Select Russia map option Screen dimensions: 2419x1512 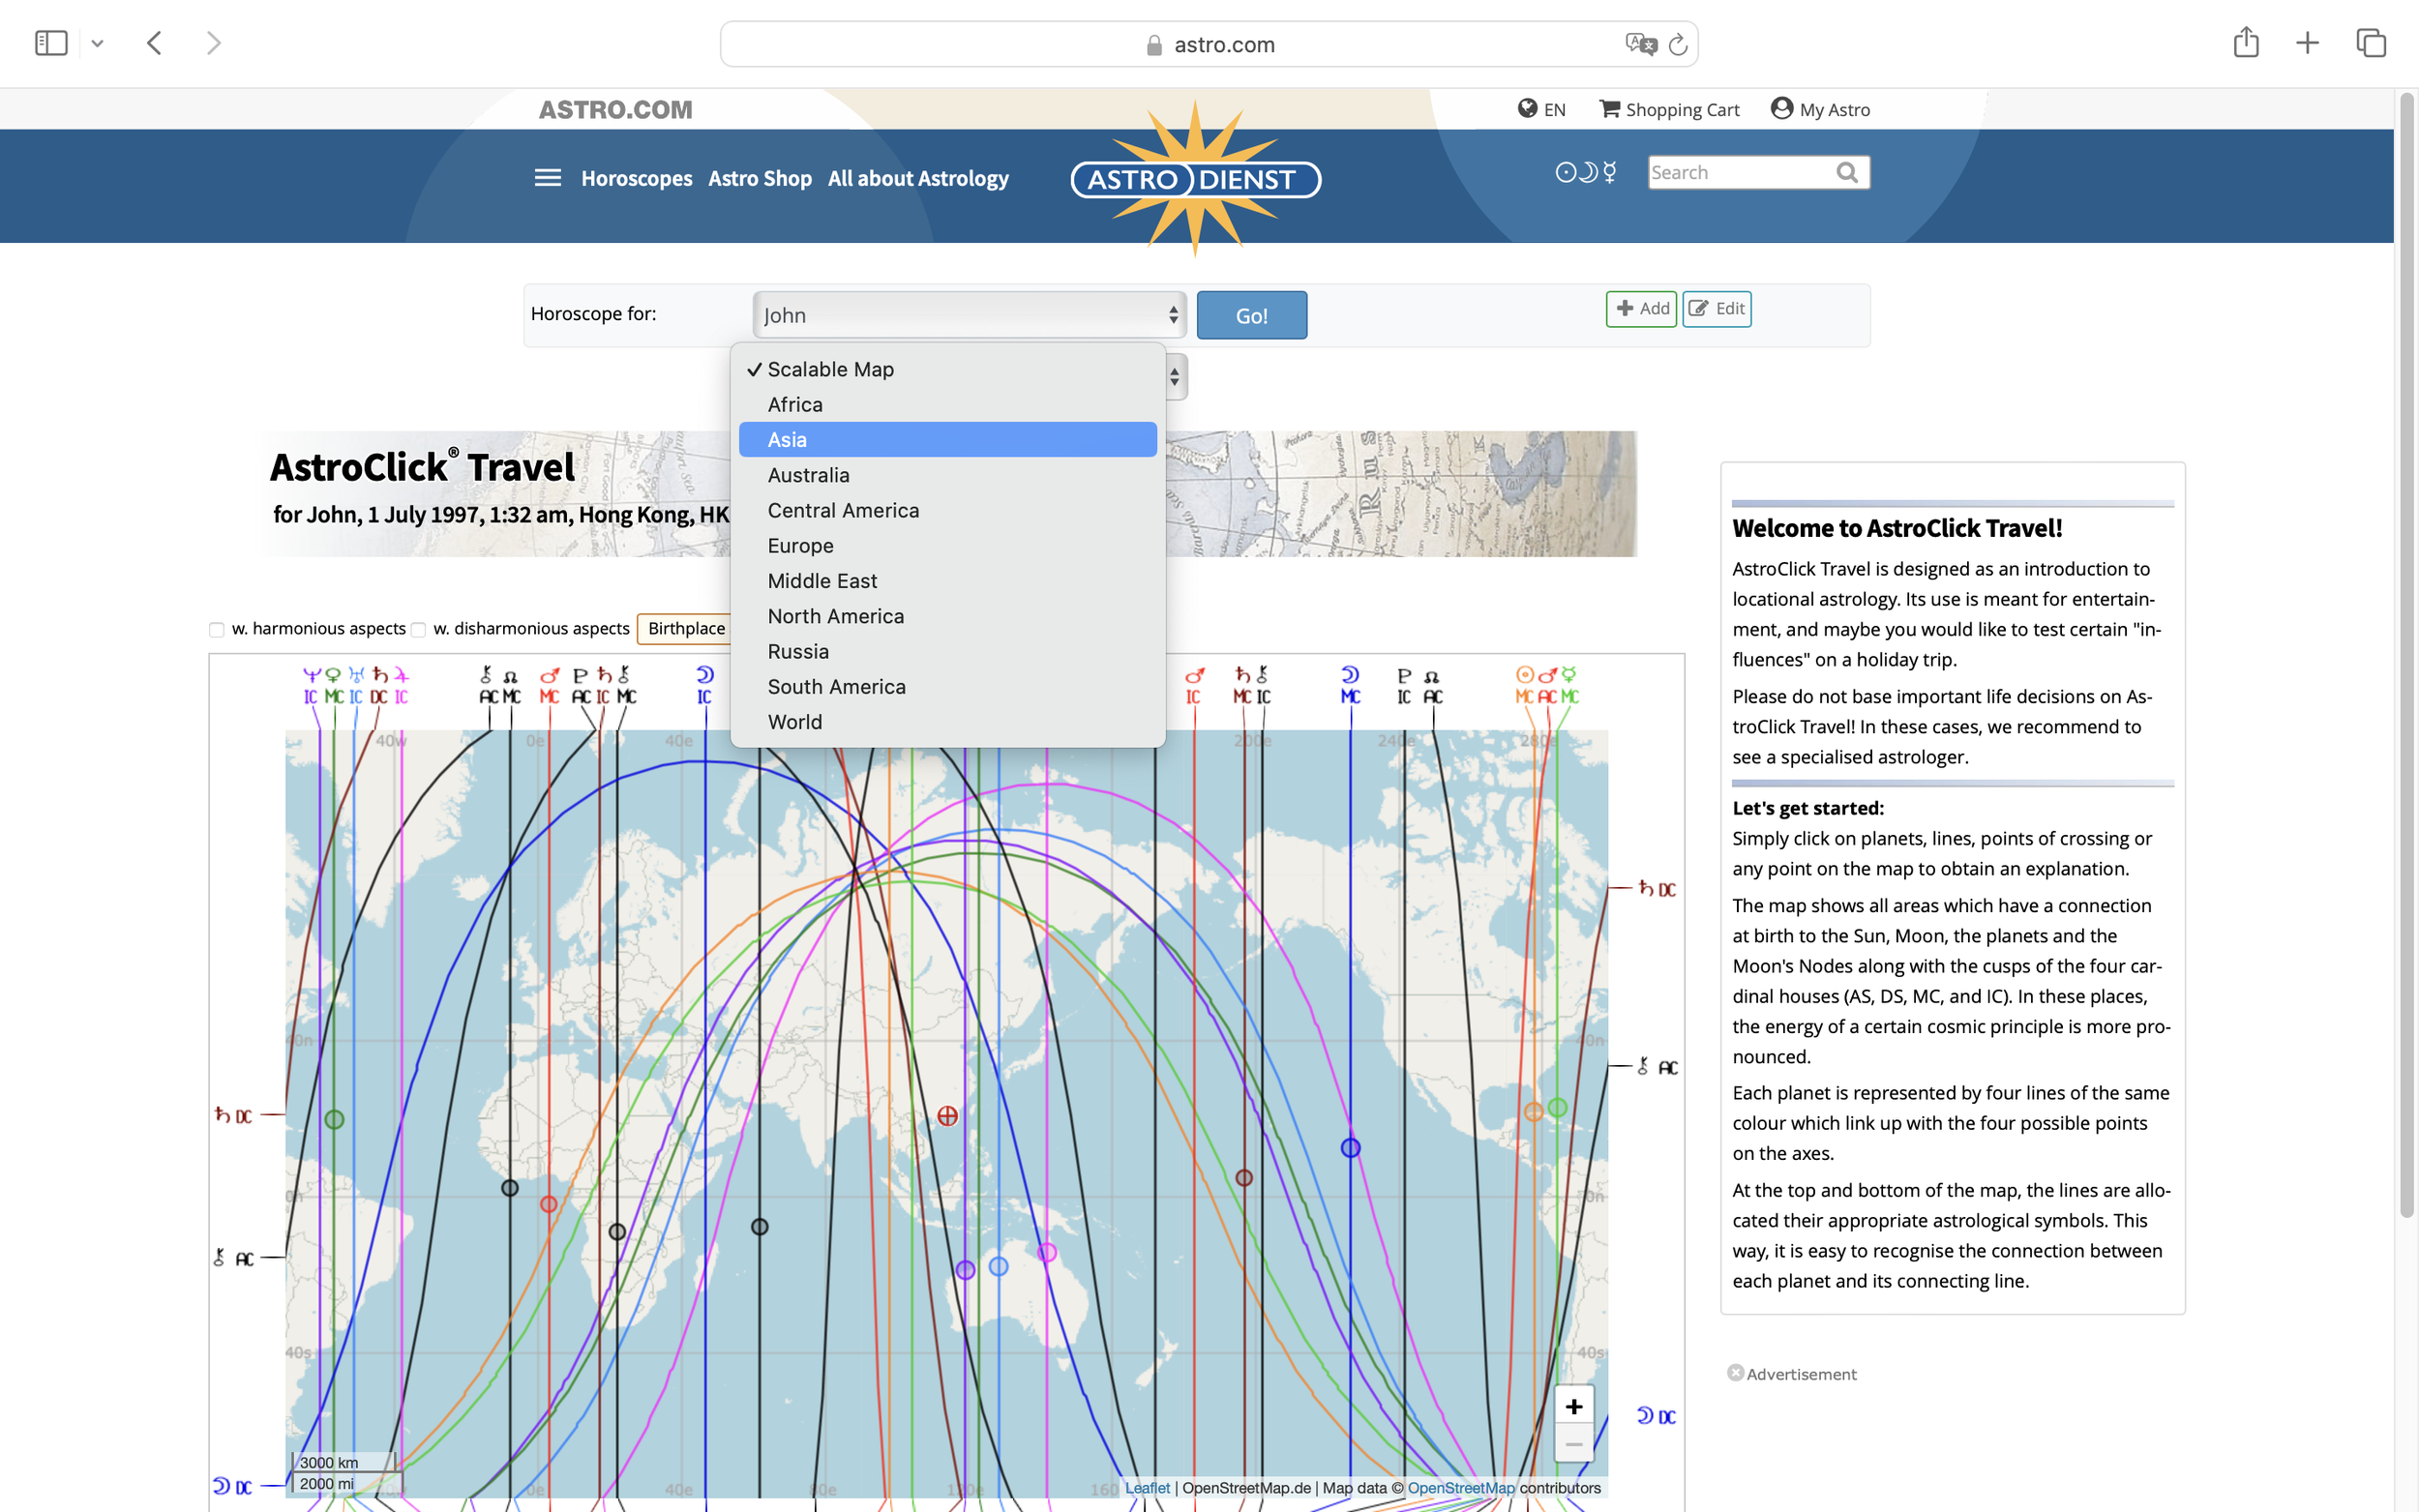[948, 651]
